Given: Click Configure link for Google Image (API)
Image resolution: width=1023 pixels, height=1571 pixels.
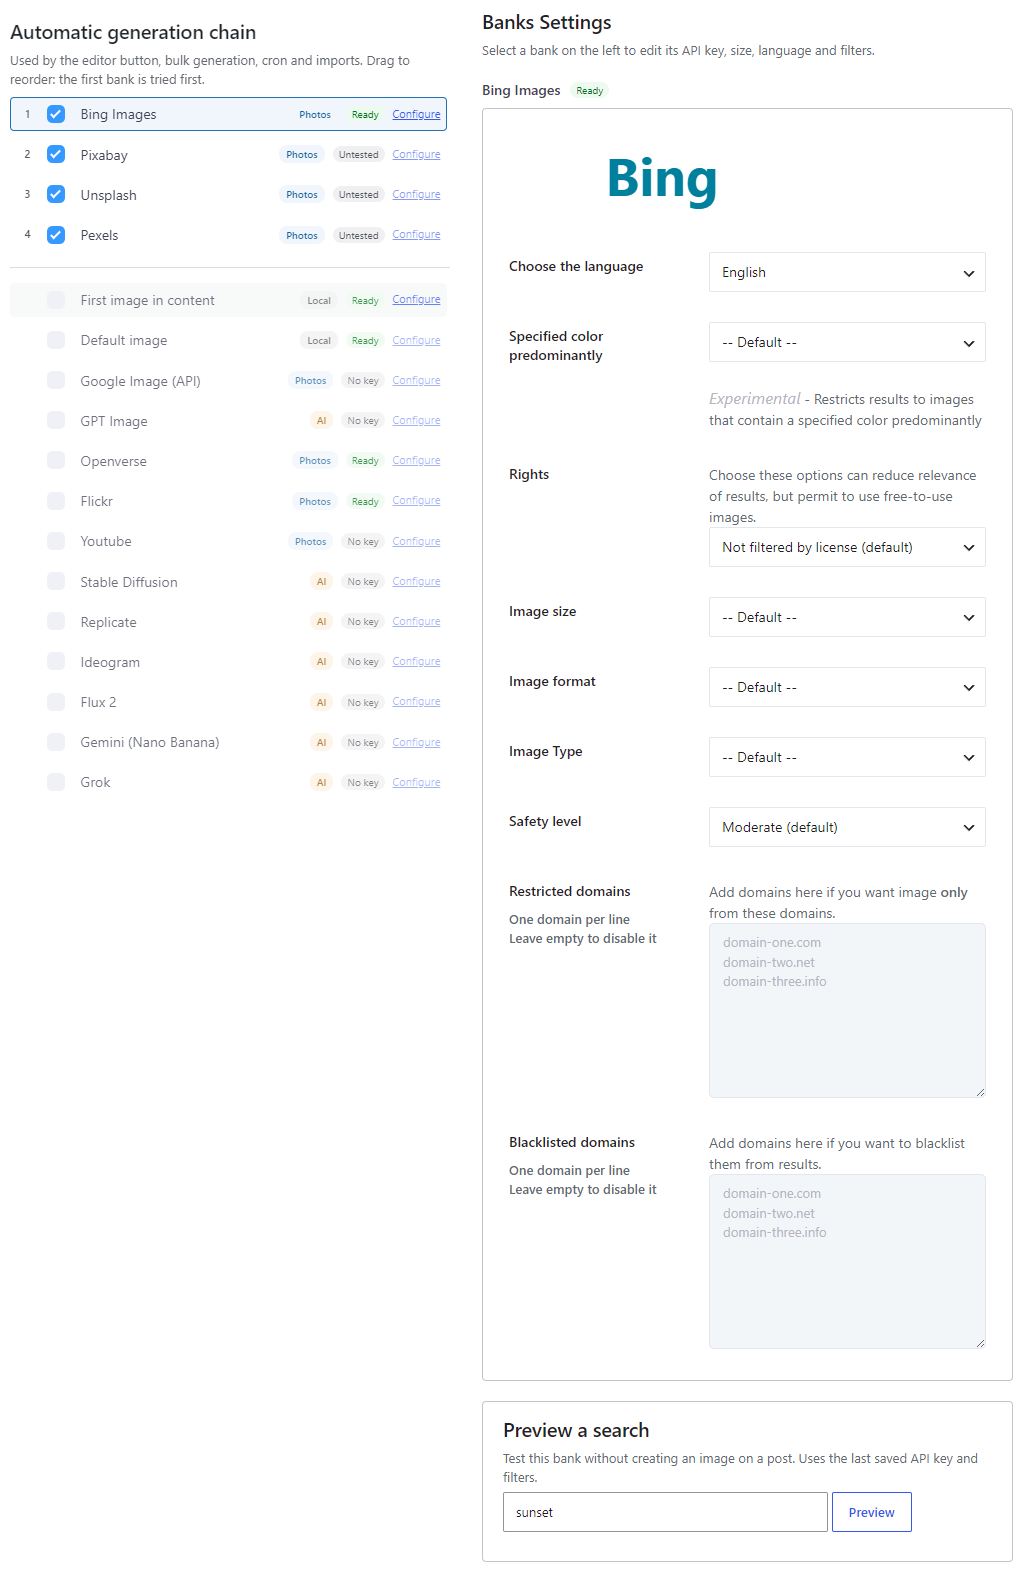Looking at the screenshot, I should 416,380.
